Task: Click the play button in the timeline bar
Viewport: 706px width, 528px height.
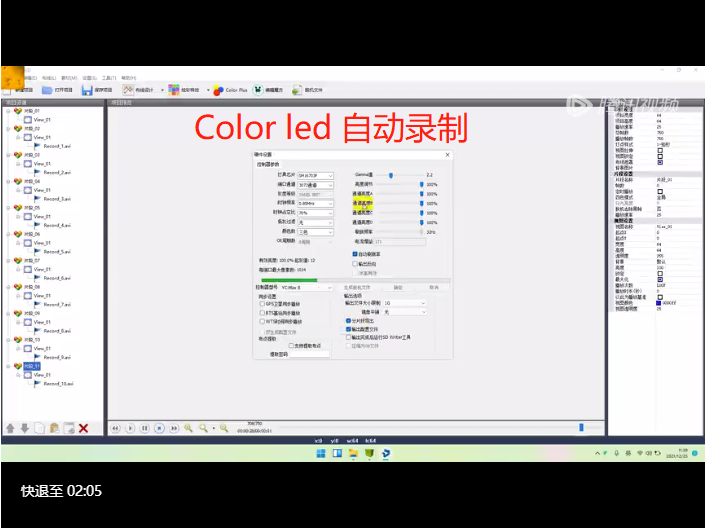Action: pyautogui.click(x=130, y=429)
